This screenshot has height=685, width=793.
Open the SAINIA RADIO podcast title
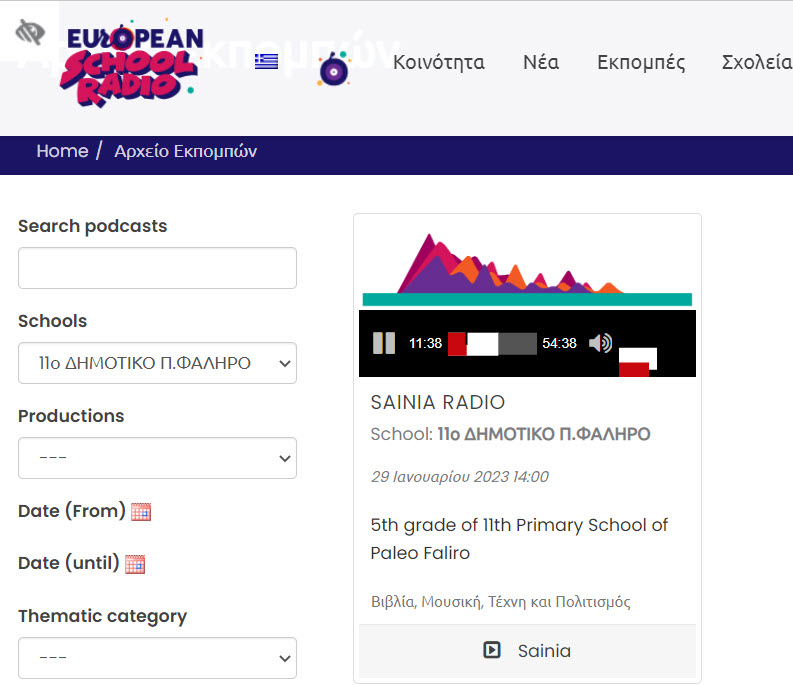click(437, 402)
